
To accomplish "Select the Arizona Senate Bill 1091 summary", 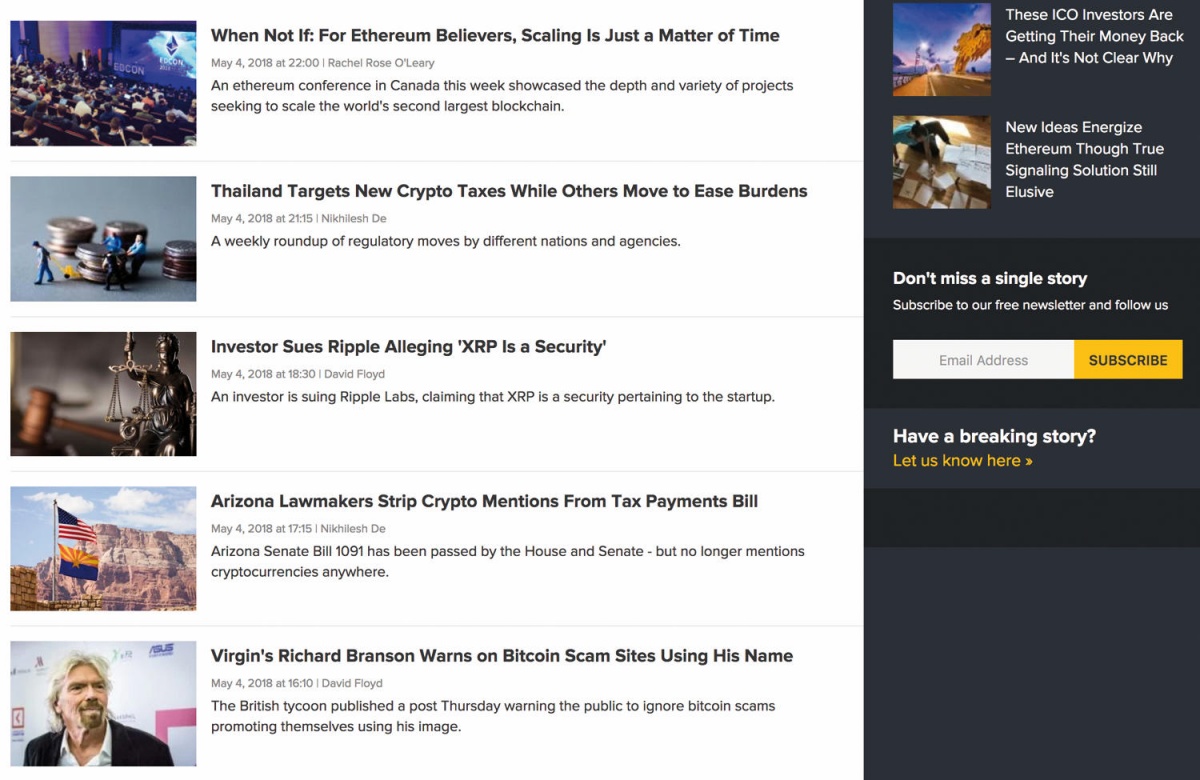I will click(508, 561).
